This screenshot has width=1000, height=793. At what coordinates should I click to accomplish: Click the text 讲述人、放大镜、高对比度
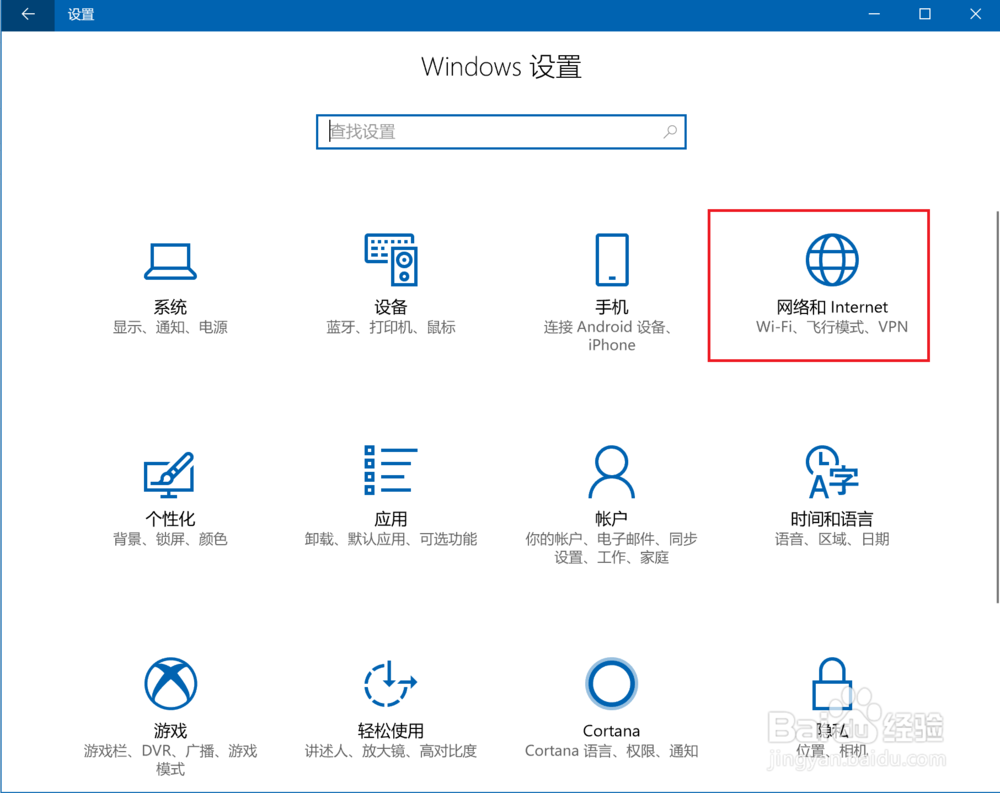coord(391,751)
